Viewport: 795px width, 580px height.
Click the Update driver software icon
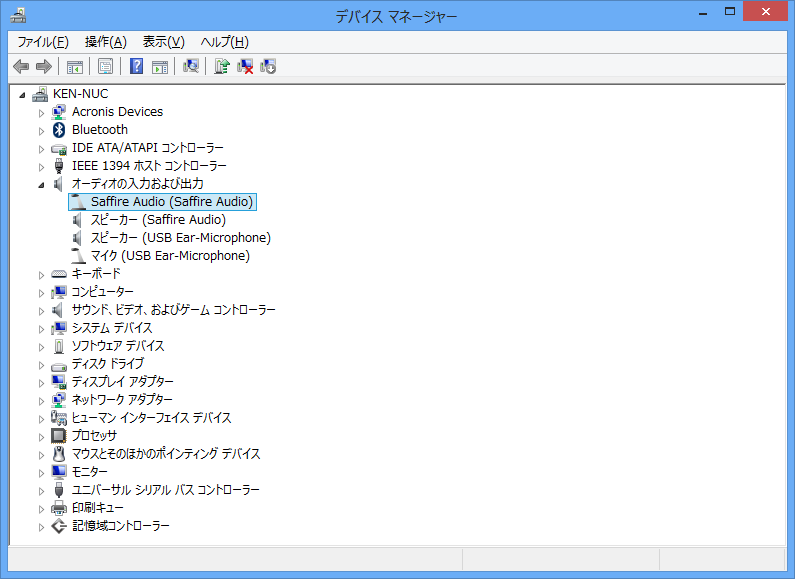(222, 66)
